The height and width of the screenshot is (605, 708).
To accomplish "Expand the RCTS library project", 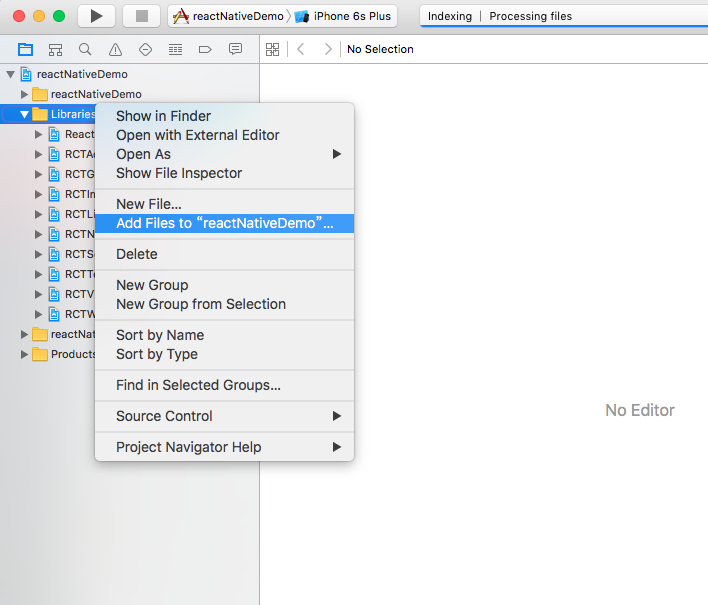I will click(38, 254).
